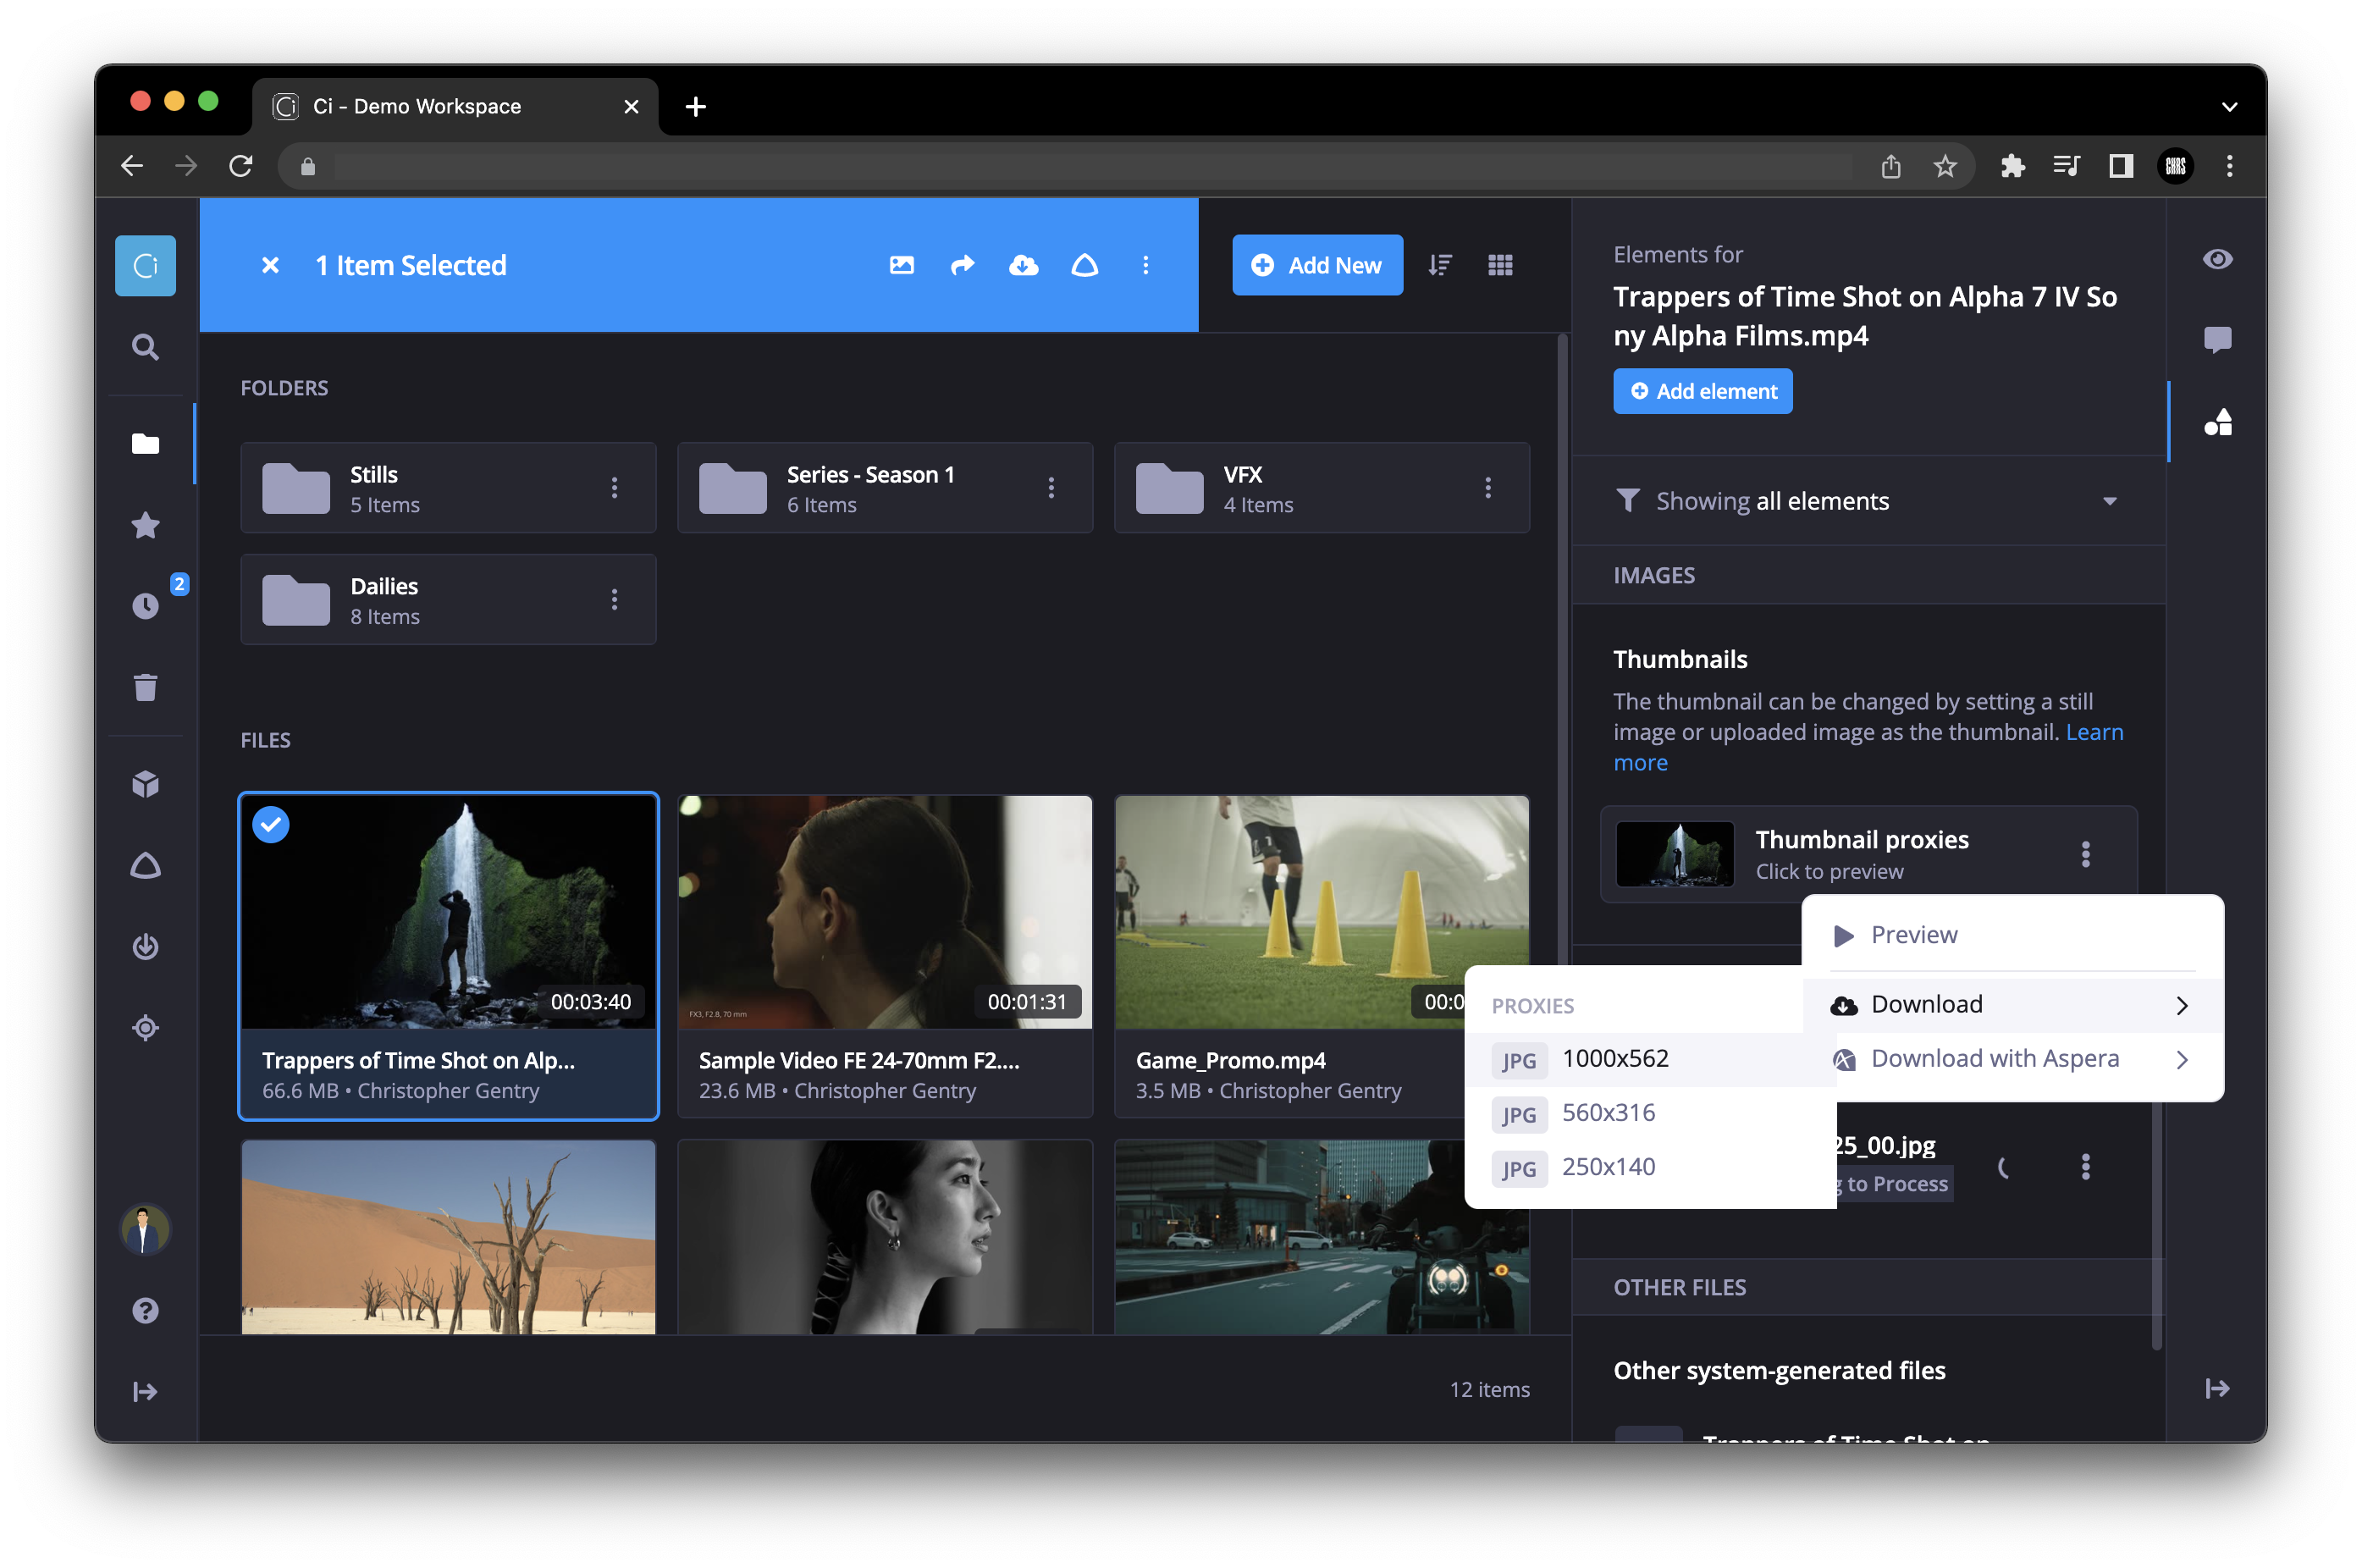This screenshot has height=1568, width=2362.
Task: Click the Add element button
Action: (1702, 391)
